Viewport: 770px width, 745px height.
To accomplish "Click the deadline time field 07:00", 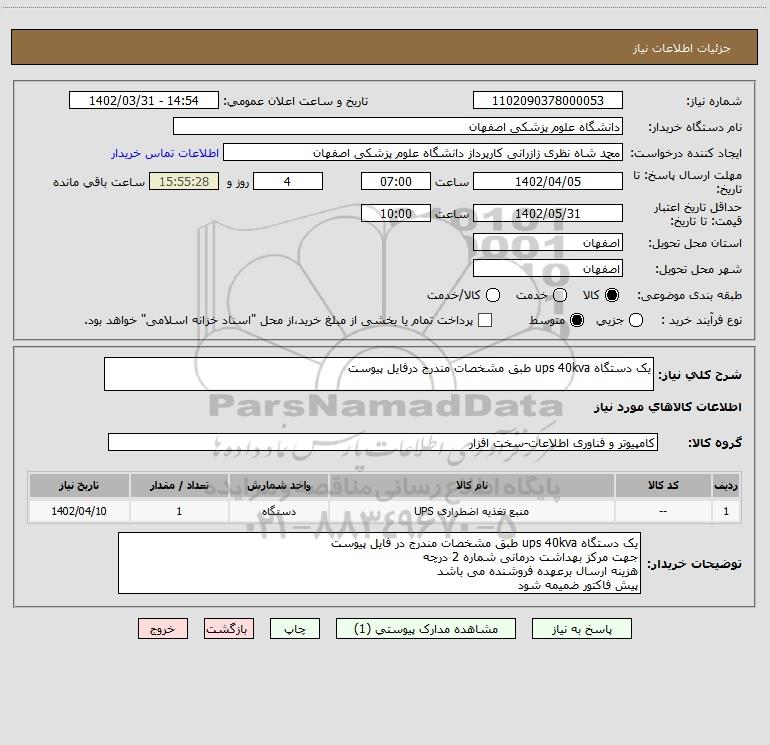I will [396, 182].
